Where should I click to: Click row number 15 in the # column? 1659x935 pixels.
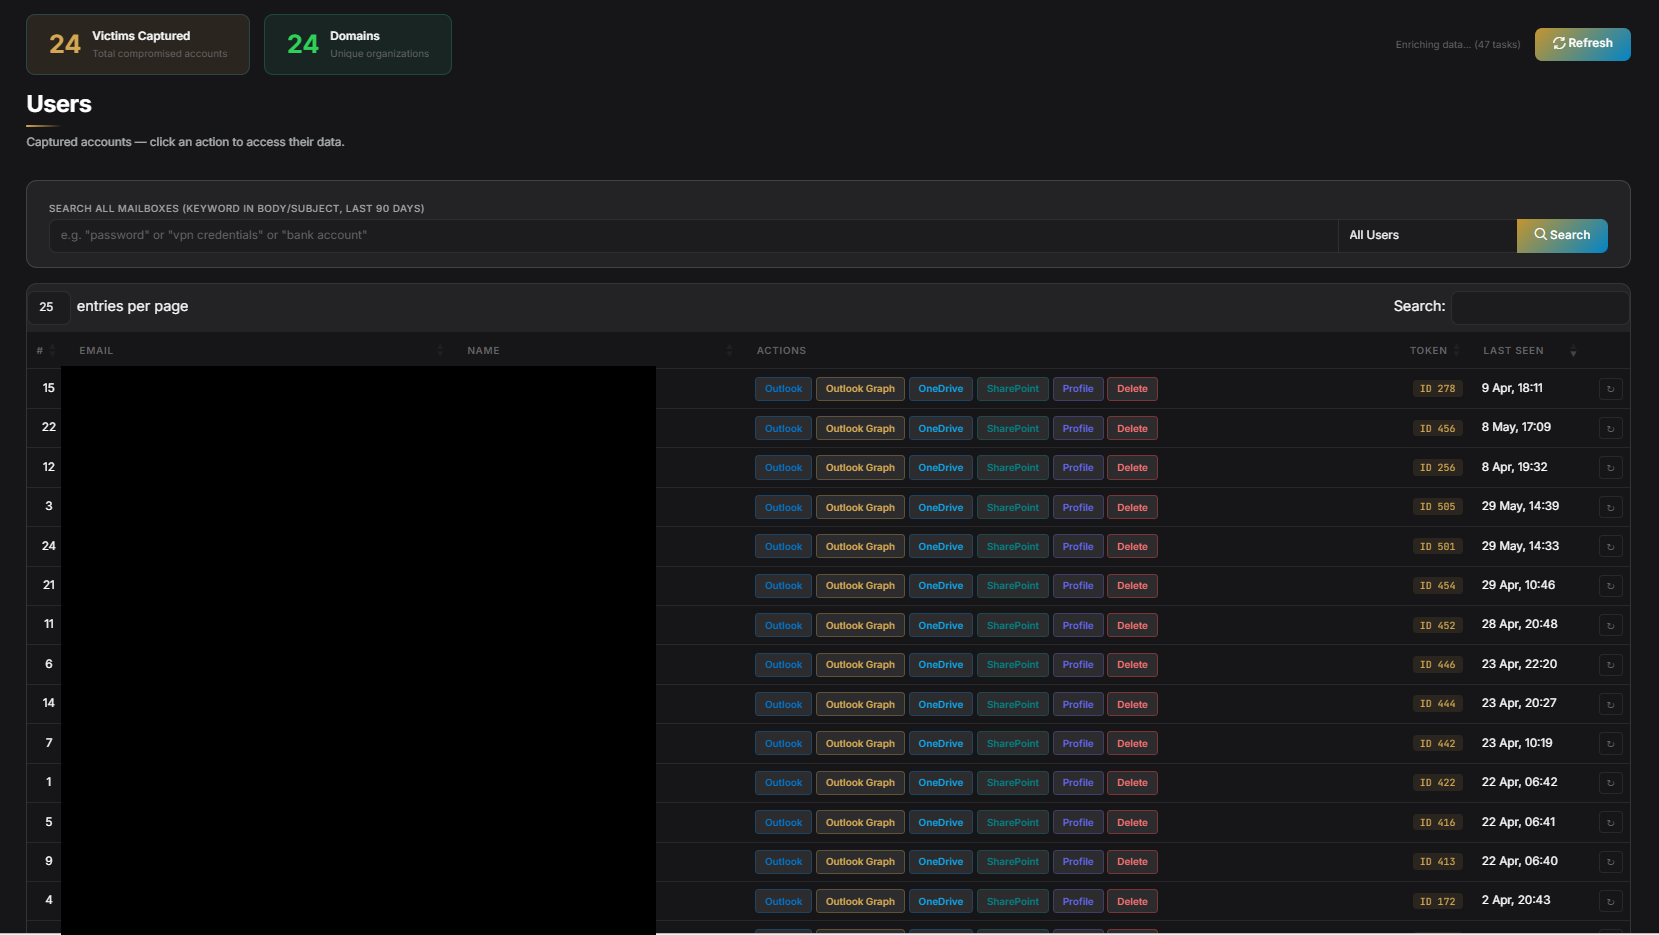coord(49,388)
